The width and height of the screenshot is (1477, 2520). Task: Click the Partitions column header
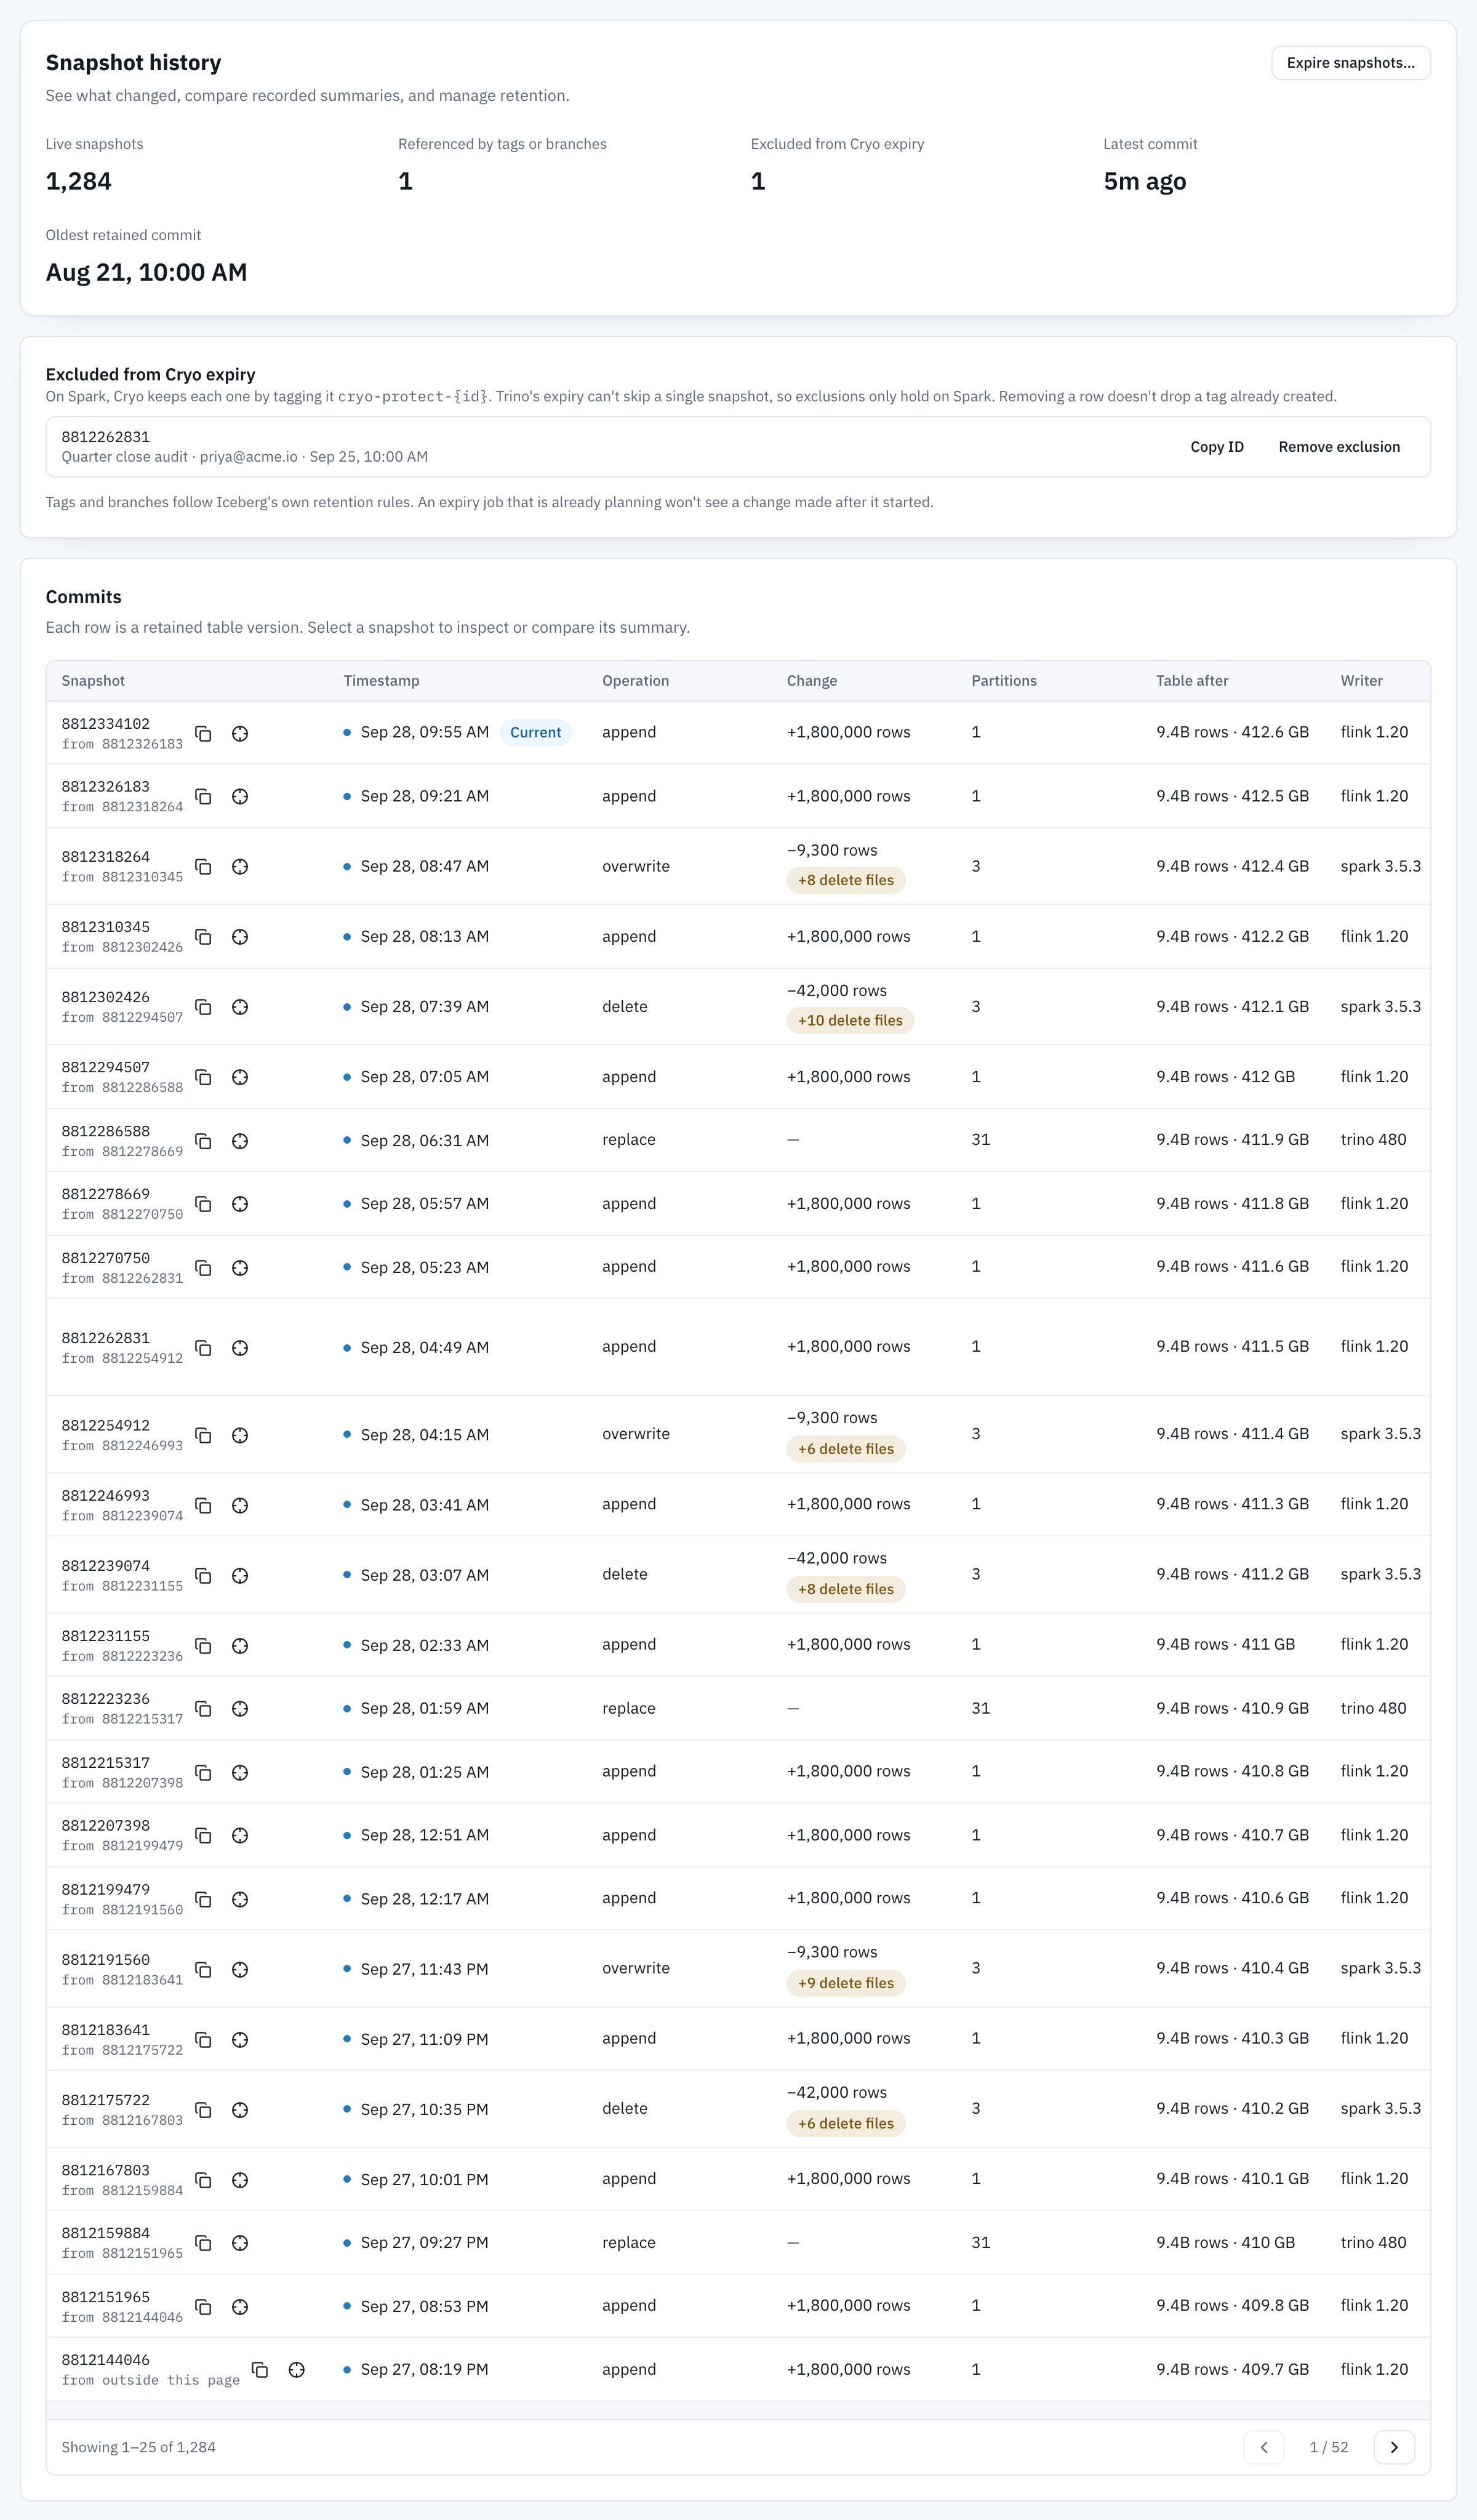click(x=1004, y=681)
